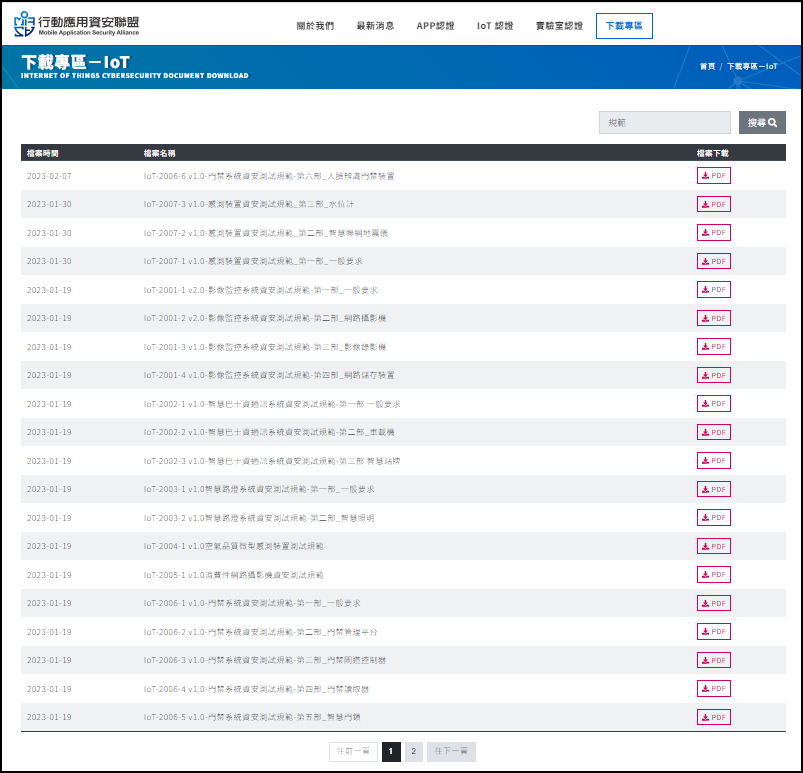This screenshot has height=773, width=803.
Task: Click the 下載專區－IoT page heading
Action: [x=75, y=62]
